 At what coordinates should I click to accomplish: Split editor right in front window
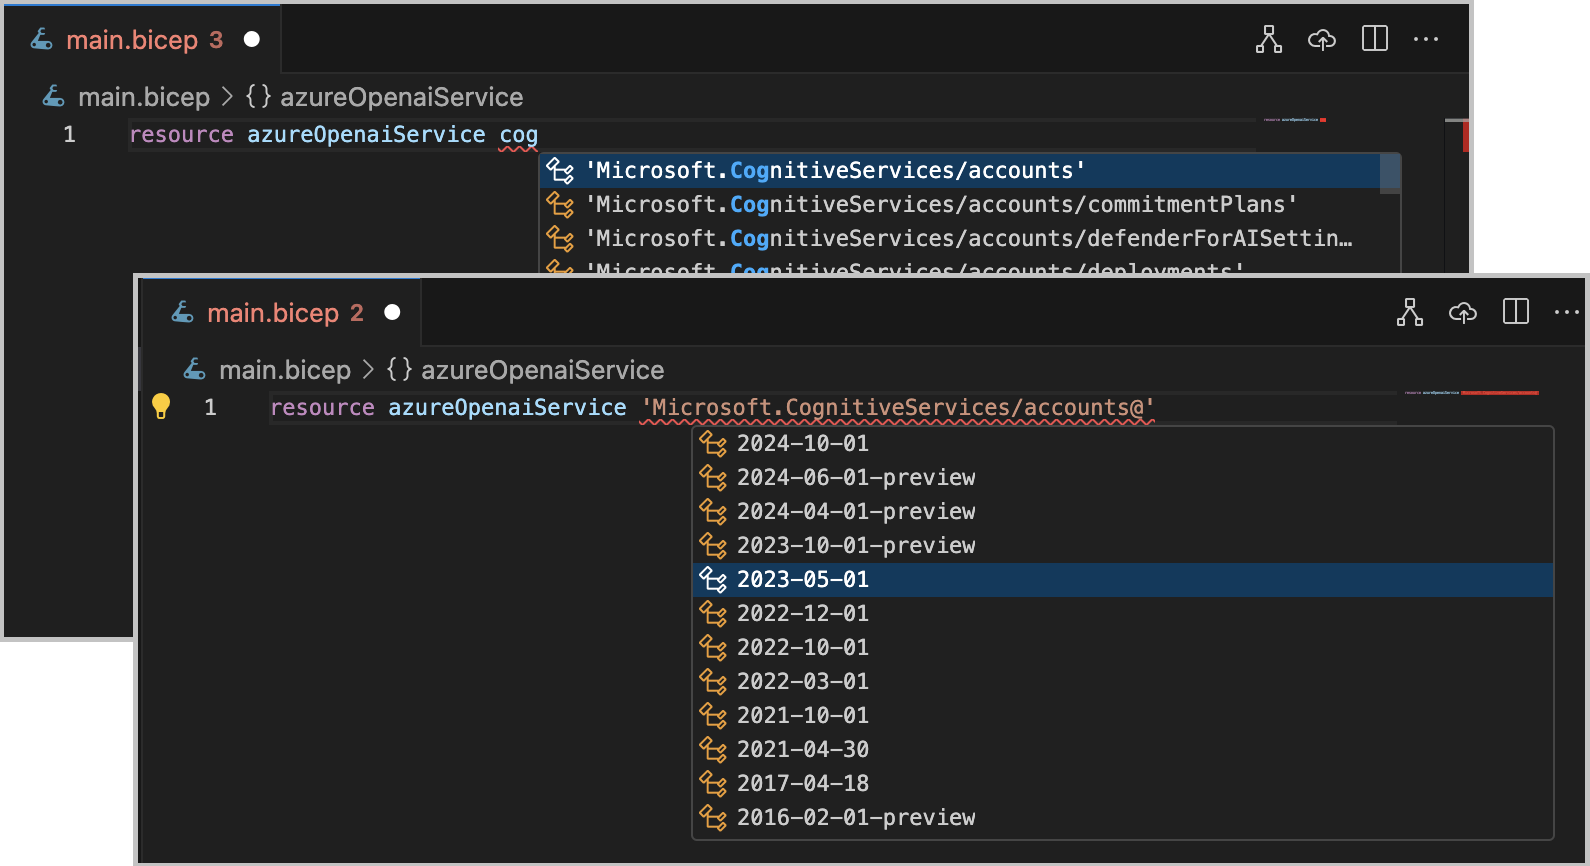click(1516, 313)
